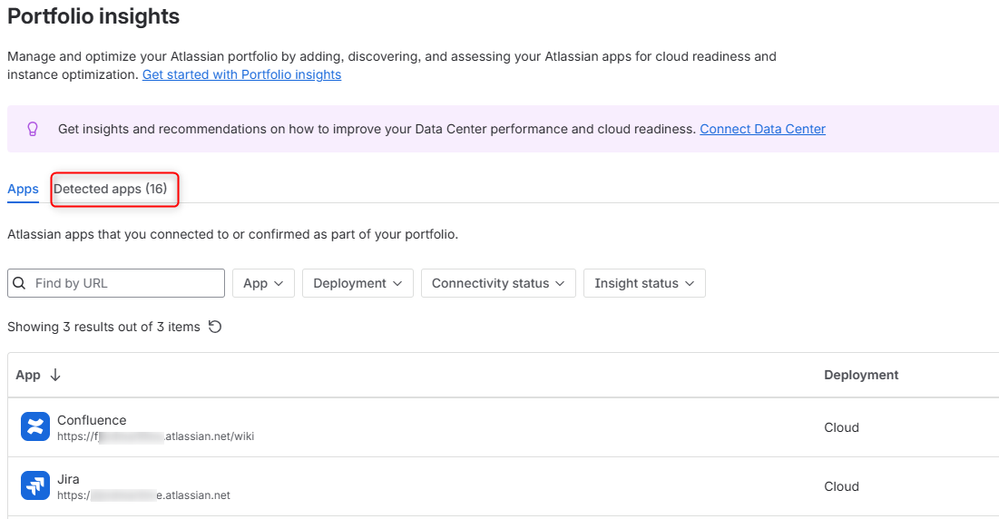Click Cloud in the Jira row
This screenshot has height=519, width=999.
841,487
